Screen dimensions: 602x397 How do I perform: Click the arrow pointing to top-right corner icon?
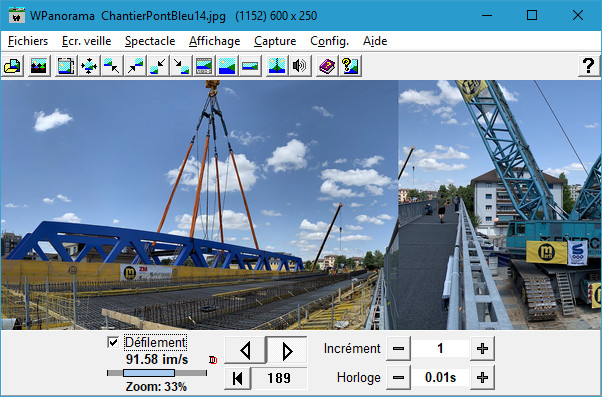(x=135, y=66)
